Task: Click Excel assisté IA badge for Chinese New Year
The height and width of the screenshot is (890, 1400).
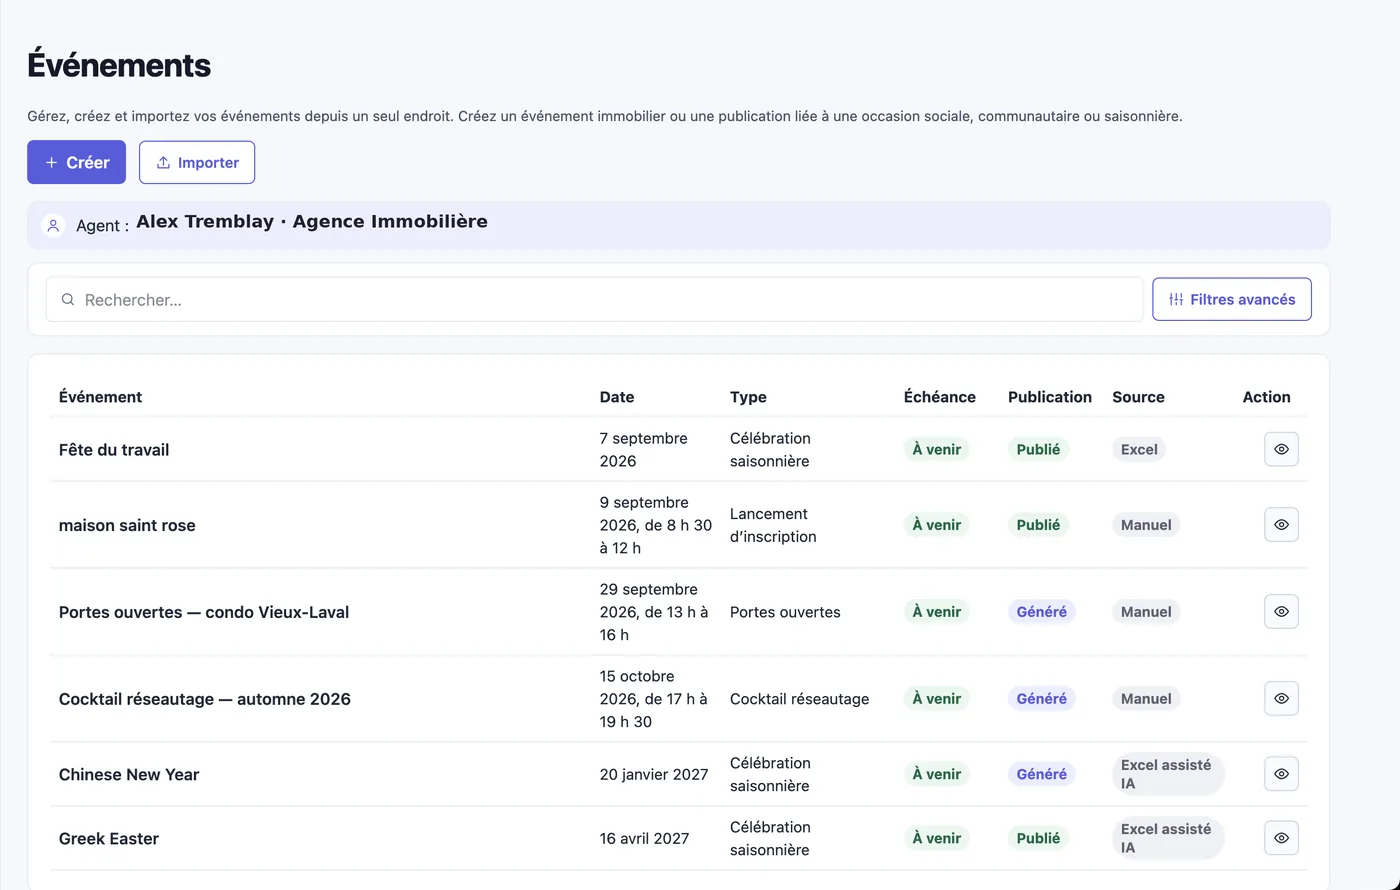Action: pyautogui.click(x=1168, y=774)
